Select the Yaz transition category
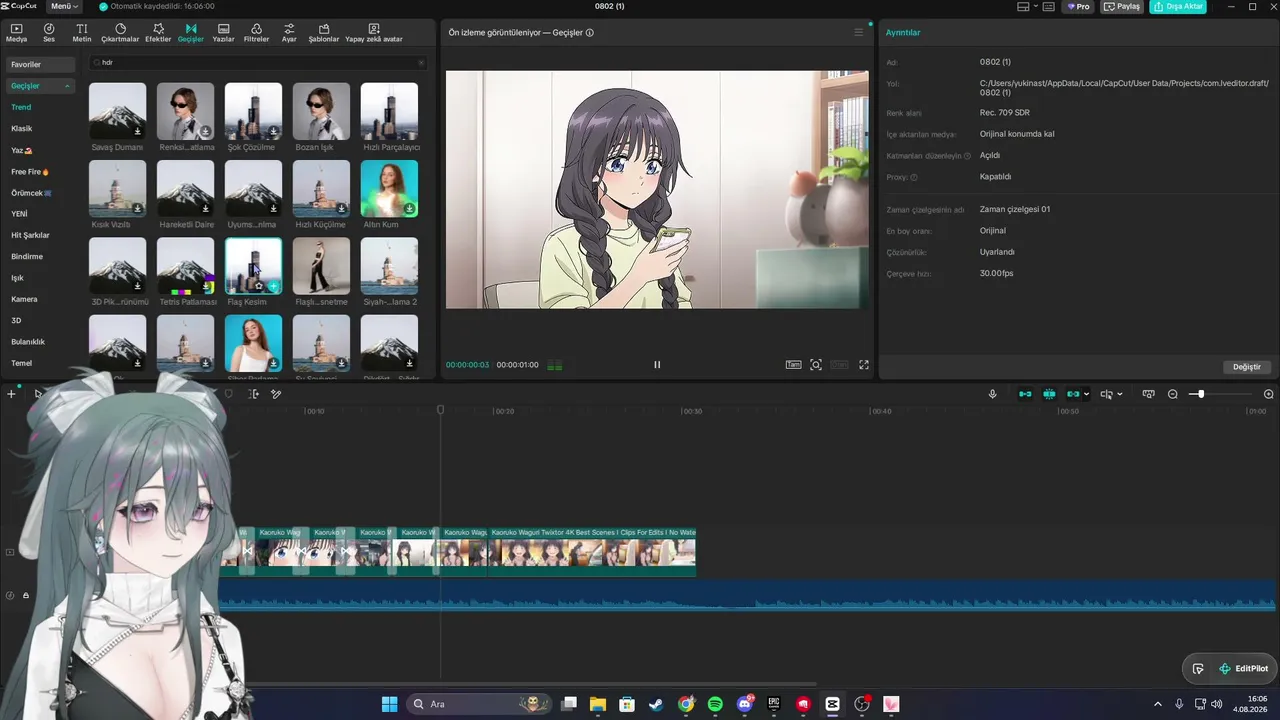The image size is (1280, 720). point(21,150)
